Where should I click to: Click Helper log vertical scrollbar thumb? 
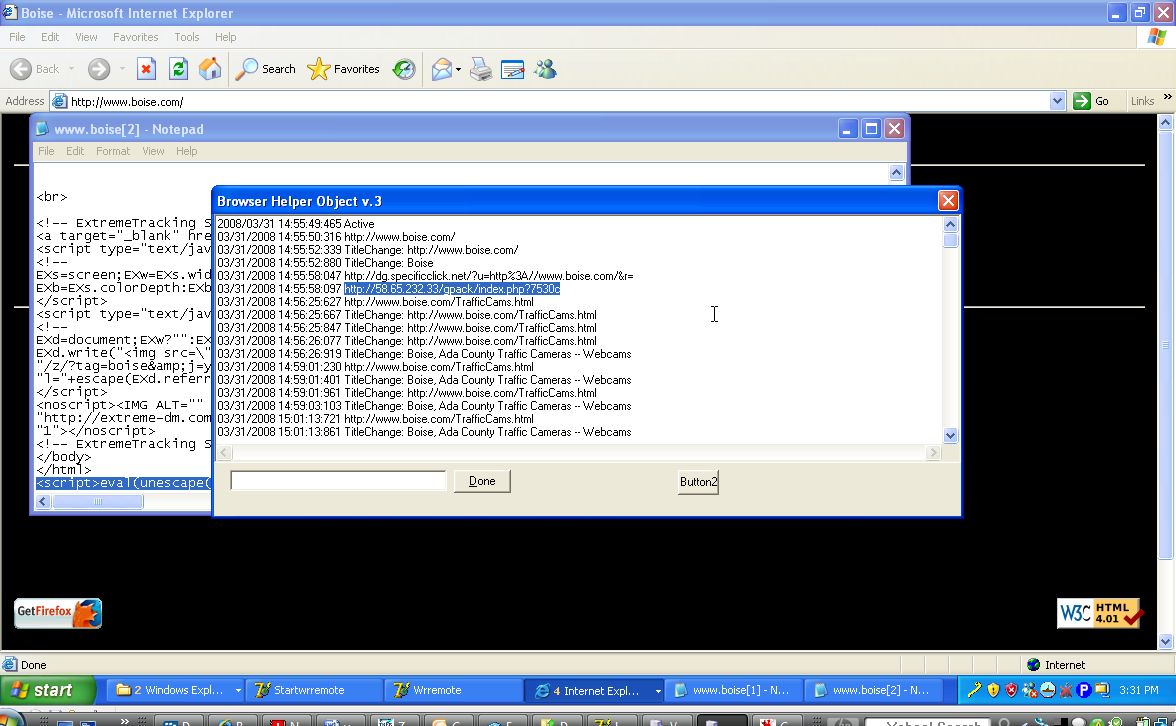(x=950, y=241)
